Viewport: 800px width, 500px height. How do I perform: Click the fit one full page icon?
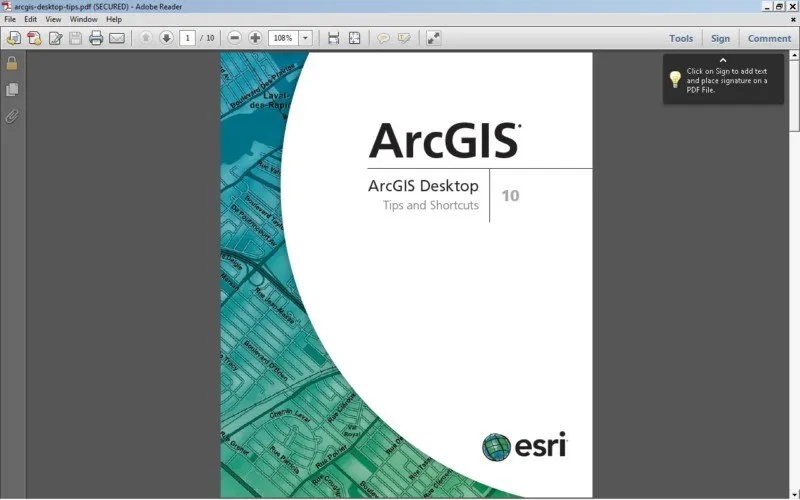pos(355,38)
